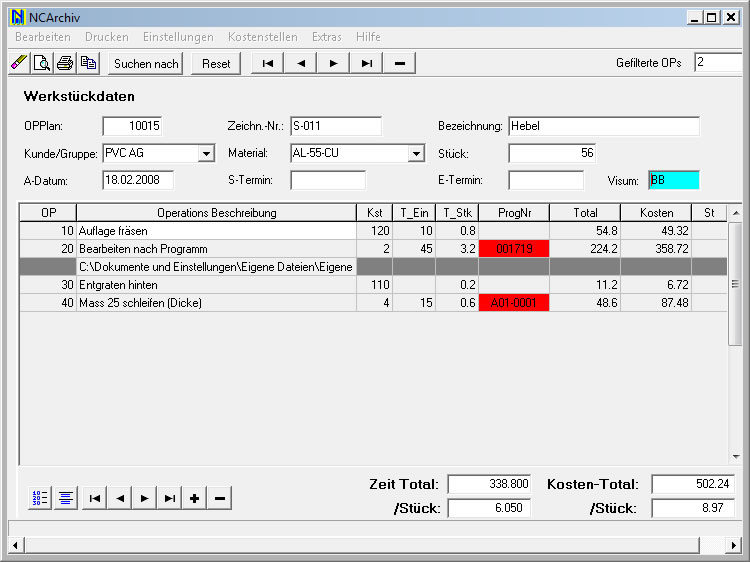
Task: Open the Kostenstellen menu
Action: [262, 36]
